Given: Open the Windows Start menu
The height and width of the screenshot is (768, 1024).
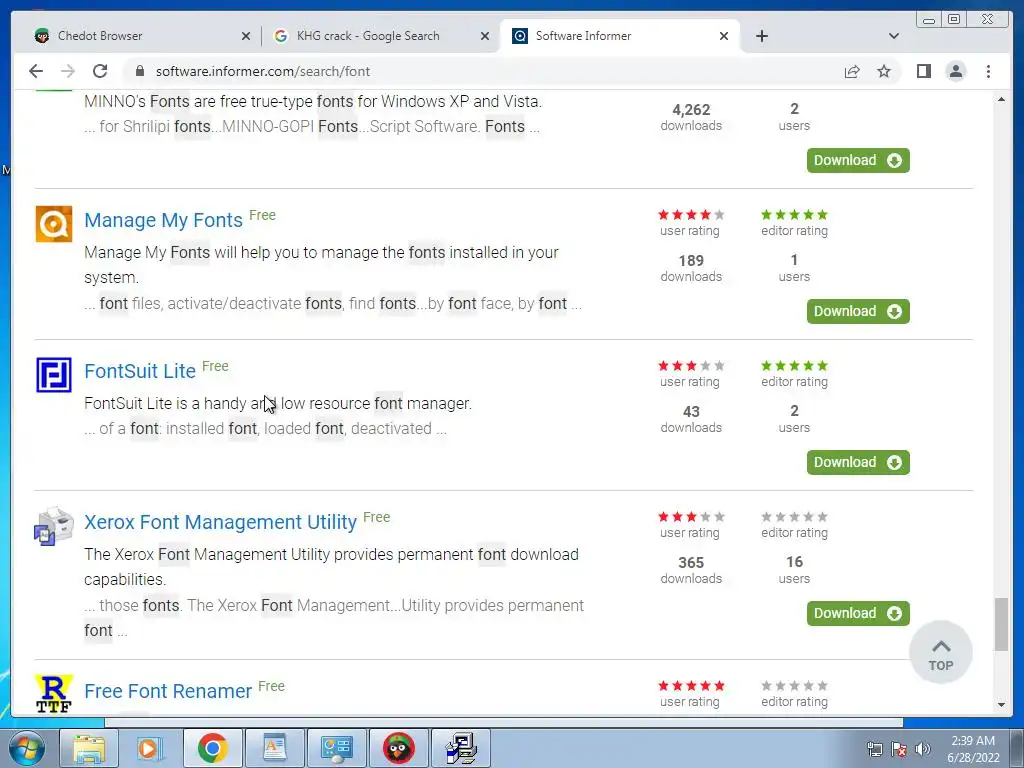Looking at the screenshot, I should coord(25,748).
